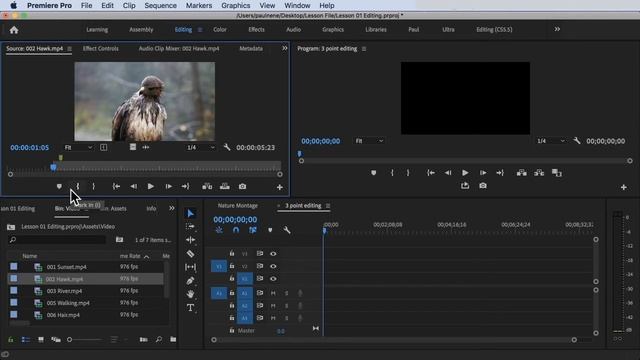This screenshot has height=360, width=640.
Task: Toggle lock on track V3
Action: [232, 253]
